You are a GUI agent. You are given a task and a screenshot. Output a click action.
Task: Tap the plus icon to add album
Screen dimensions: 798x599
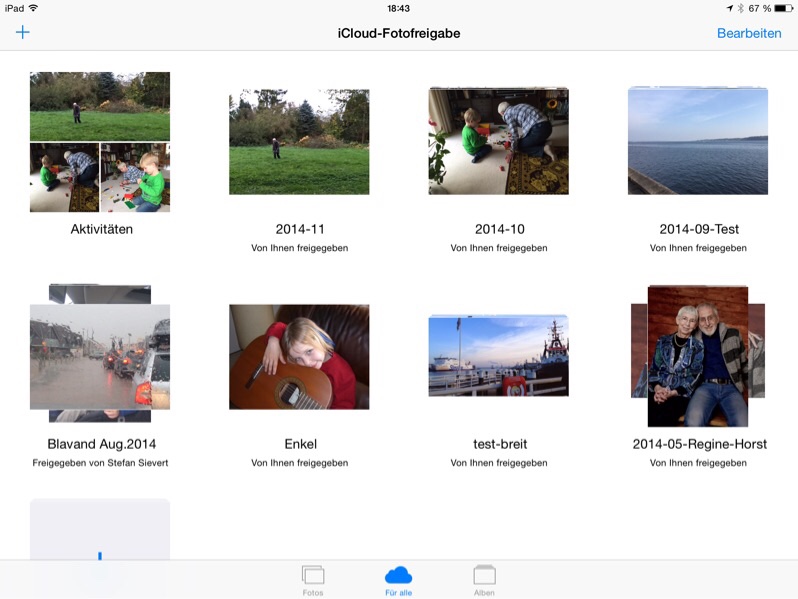click(x=22, y=32)
